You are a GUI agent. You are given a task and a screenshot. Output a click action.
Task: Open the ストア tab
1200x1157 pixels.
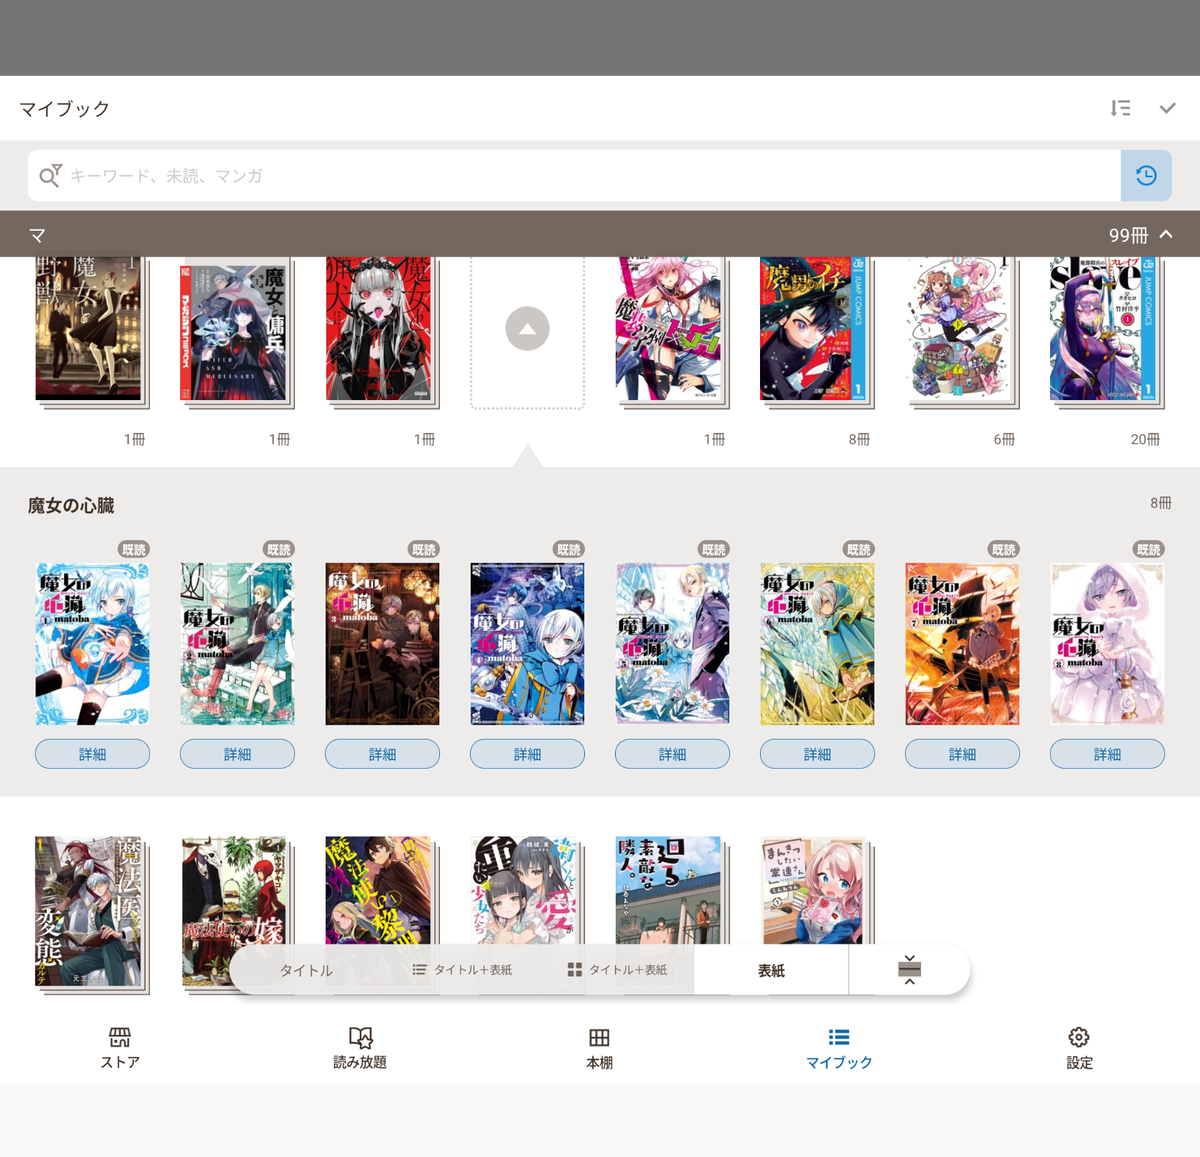pos(120,1048)
